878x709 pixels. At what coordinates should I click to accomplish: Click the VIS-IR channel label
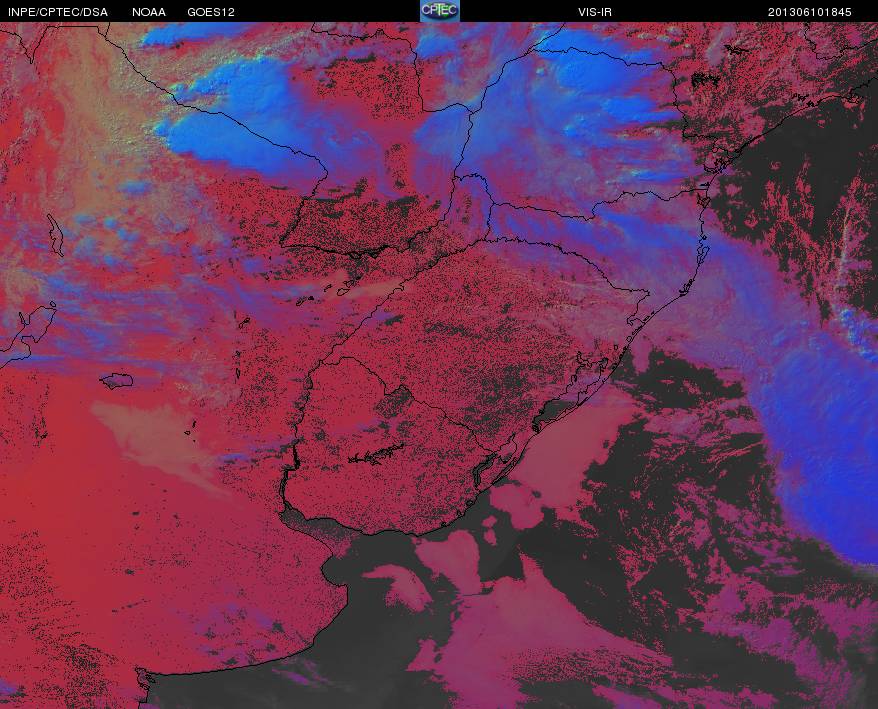coord(595,12)
